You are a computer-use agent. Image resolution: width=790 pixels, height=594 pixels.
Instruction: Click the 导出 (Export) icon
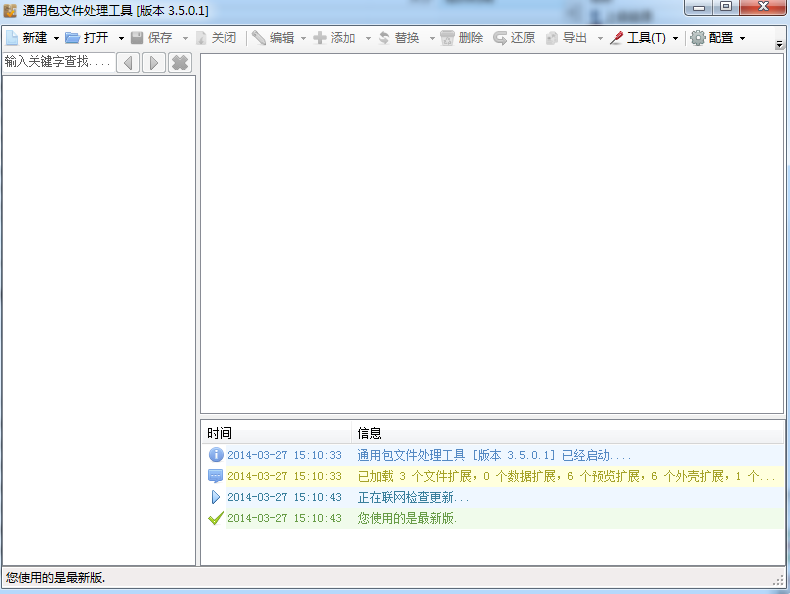coord(552,38)
